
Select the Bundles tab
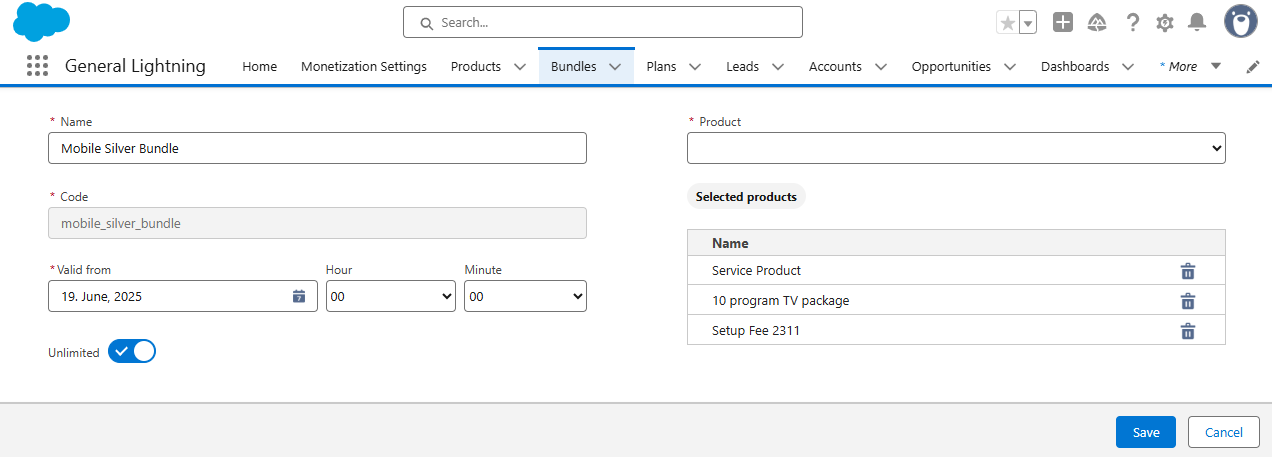point(573,67)
